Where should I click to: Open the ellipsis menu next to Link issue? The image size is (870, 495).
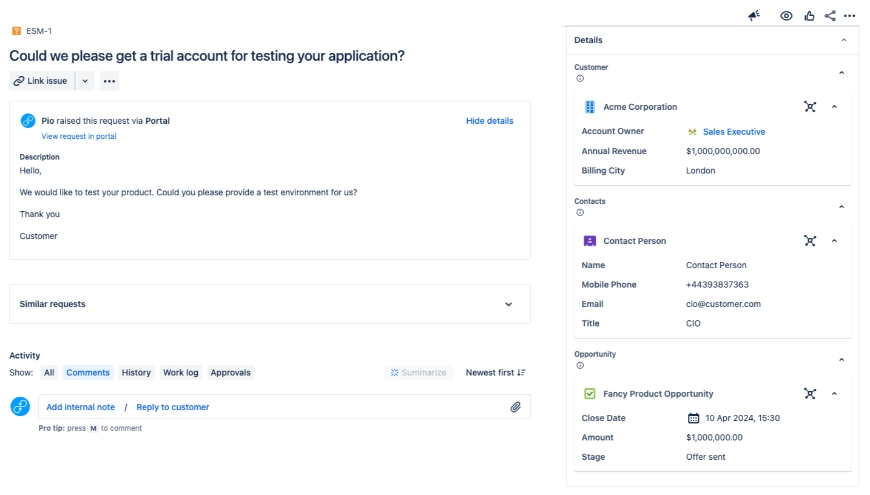(109, 81)
